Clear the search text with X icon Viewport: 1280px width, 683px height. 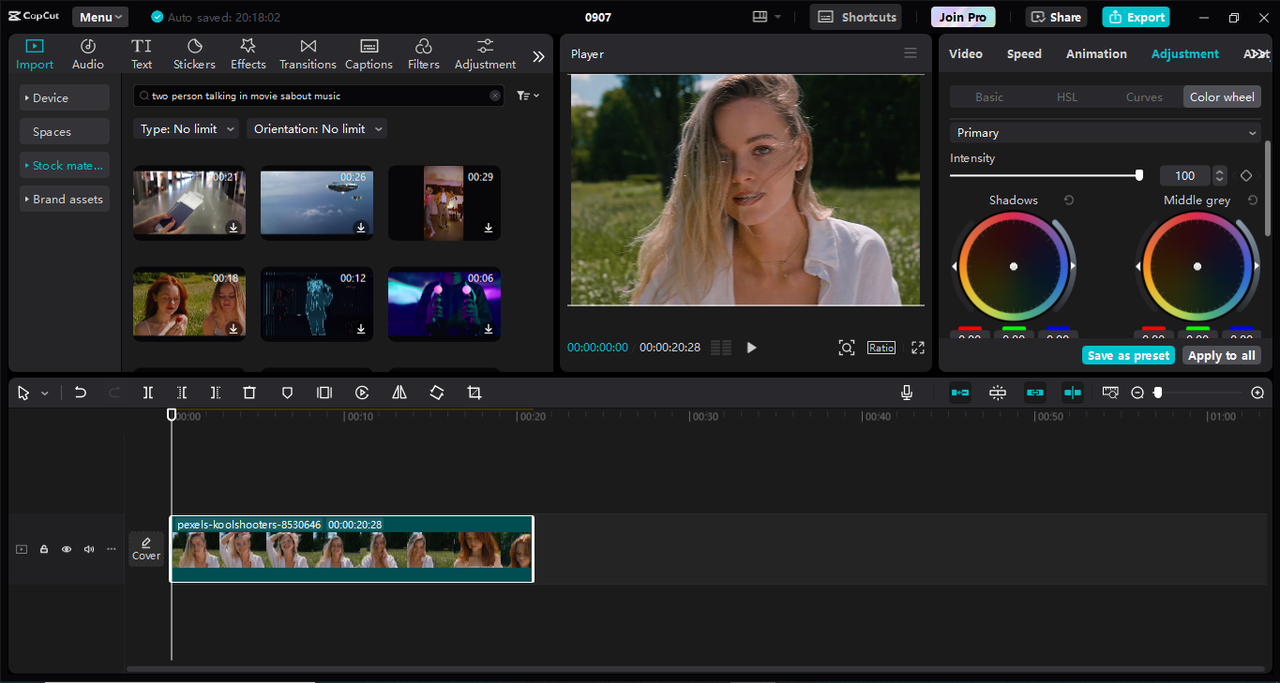(494, 96)
